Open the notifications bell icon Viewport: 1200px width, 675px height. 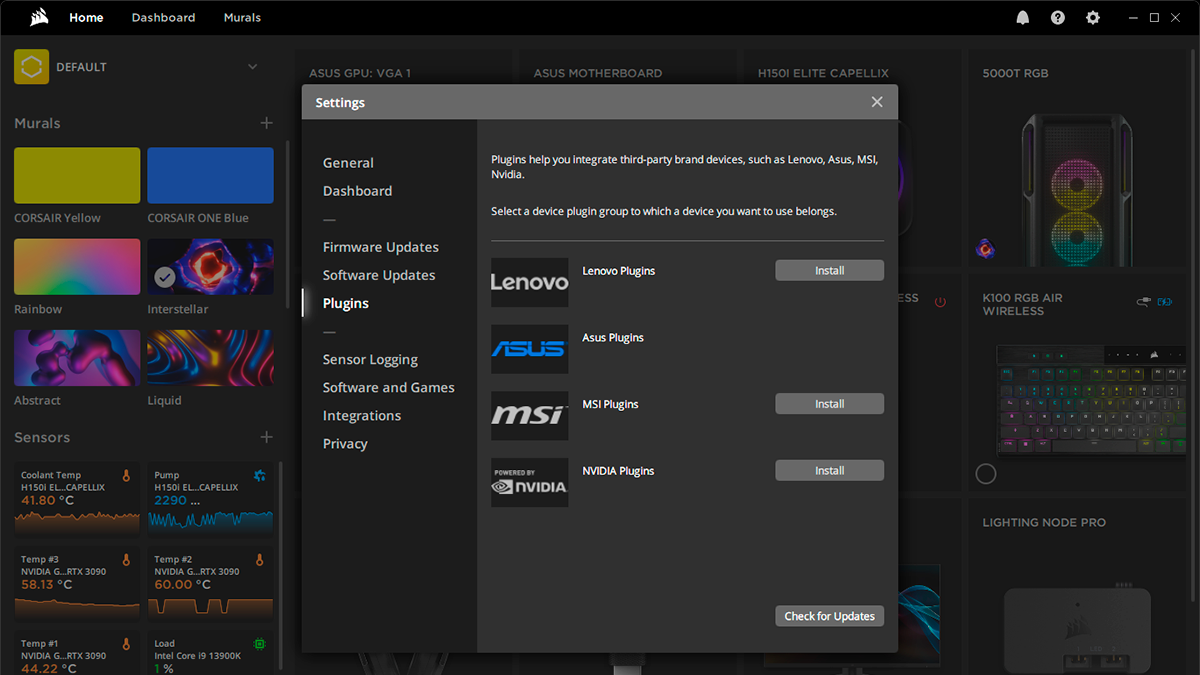tap(1023, 18)
